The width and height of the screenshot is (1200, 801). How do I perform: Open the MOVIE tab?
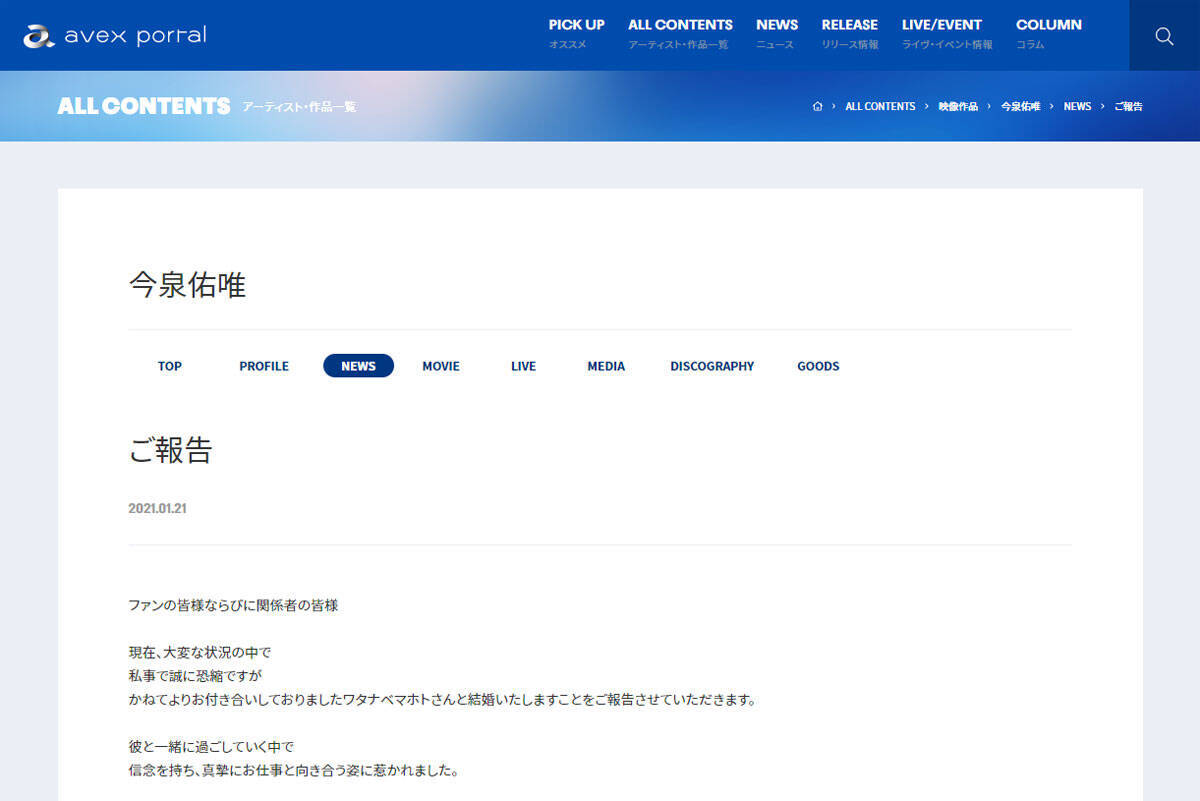point(441,366)
